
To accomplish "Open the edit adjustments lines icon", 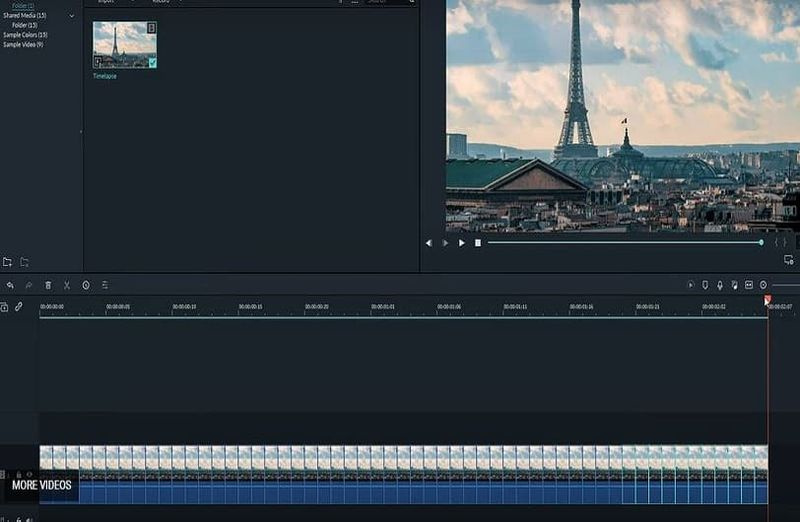I will (x=105, y=285).
